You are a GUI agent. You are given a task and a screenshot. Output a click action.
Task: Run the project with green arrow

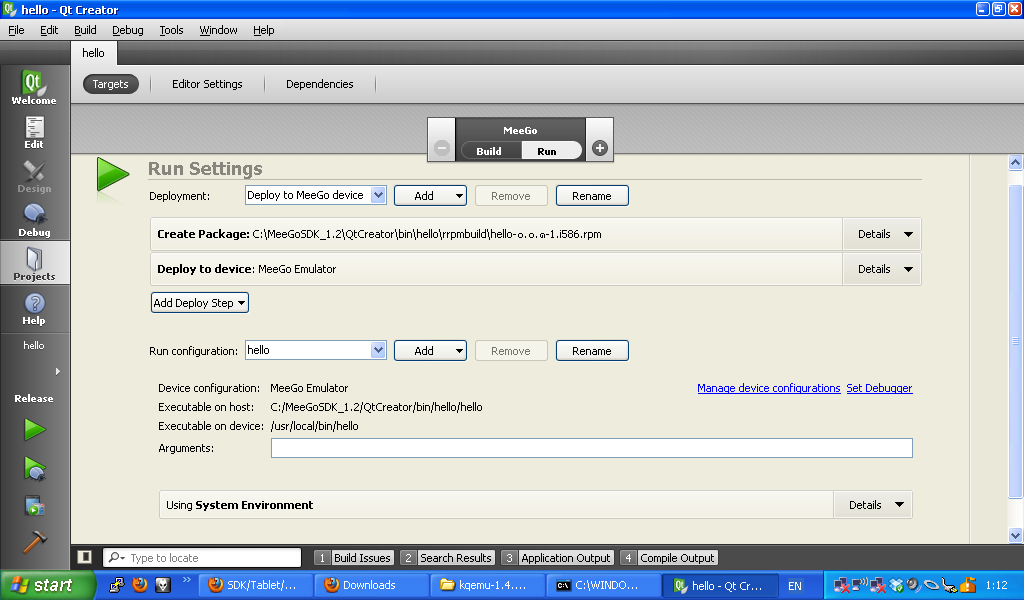tap(35, 430)
